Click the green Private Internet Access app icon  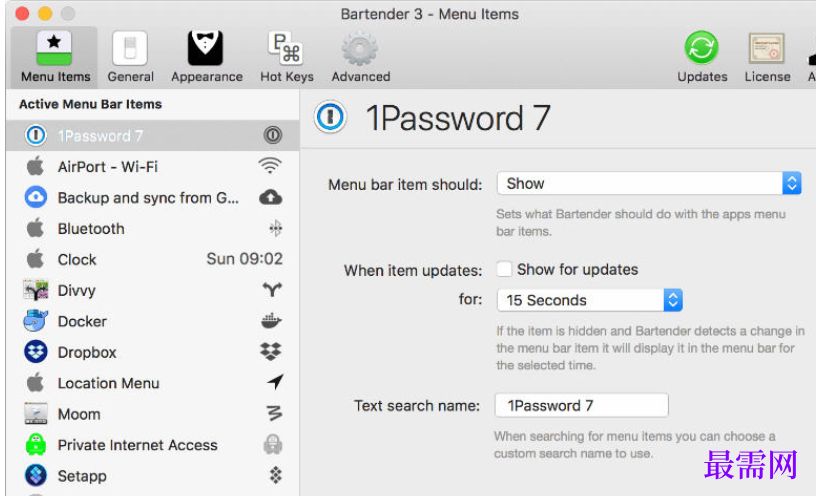point(35,444)
